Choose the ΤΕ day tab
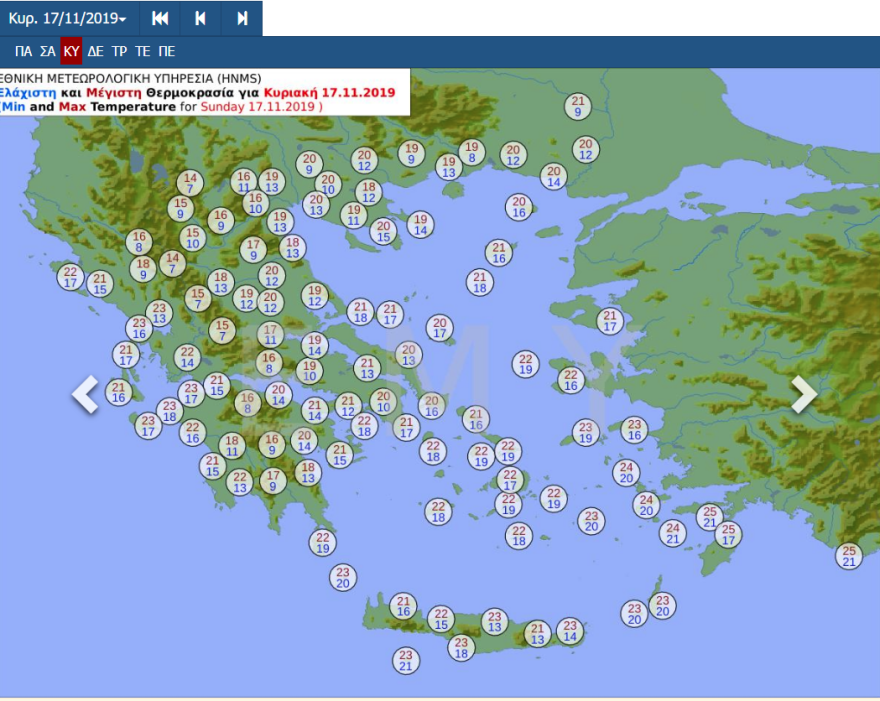Image resolution: width=880 pixels, height=701 pixels. tap(143, 52)
